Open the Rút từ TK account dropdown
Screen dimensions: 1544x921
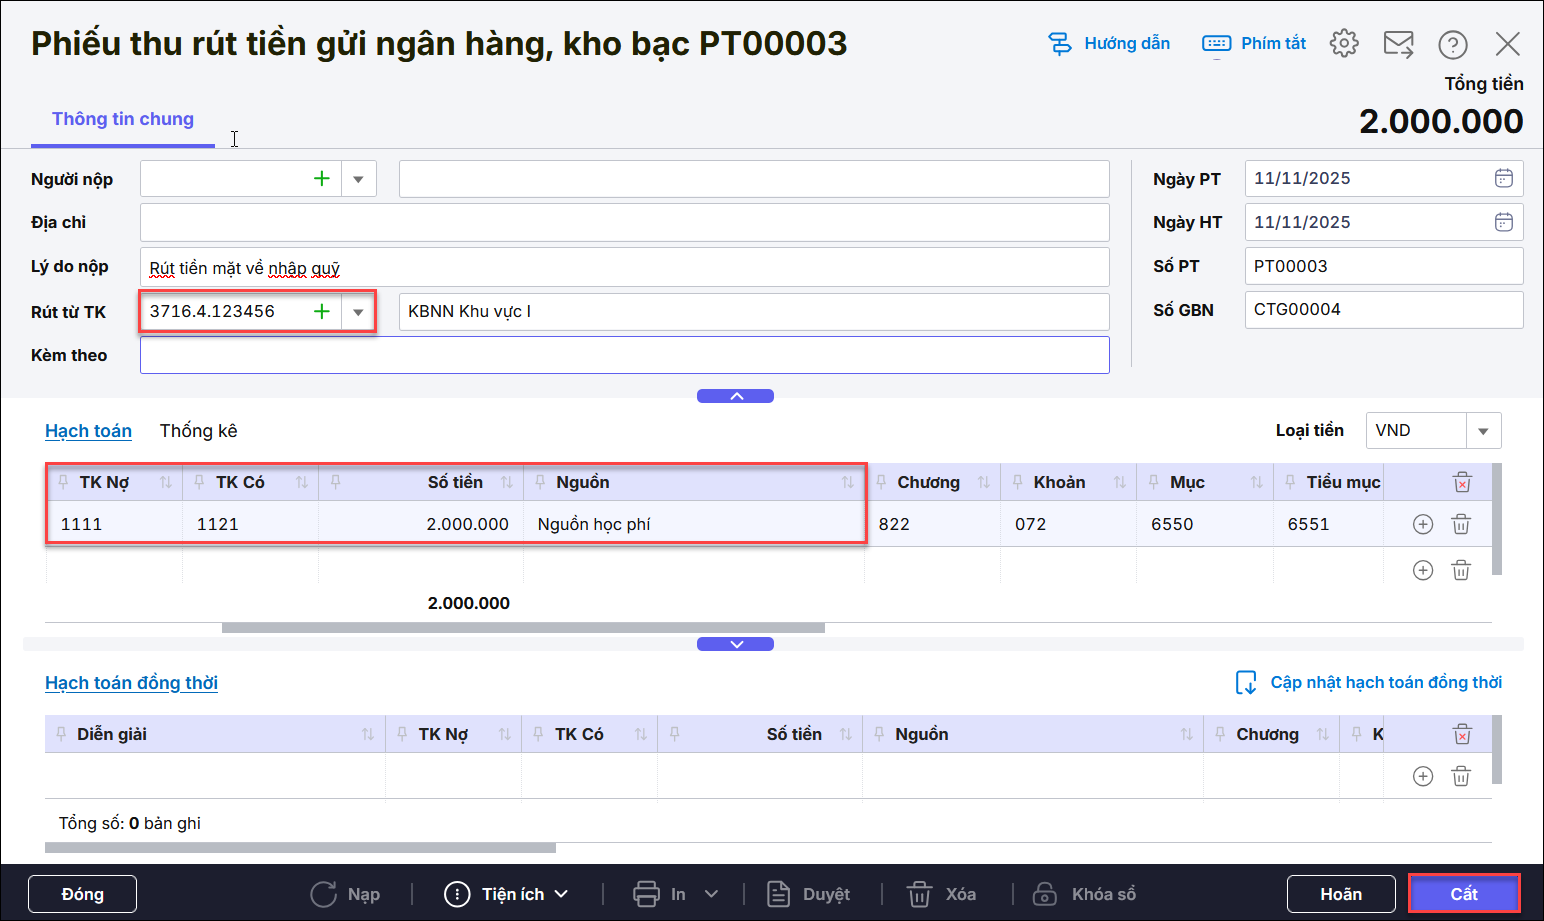[x=358, y=312]
